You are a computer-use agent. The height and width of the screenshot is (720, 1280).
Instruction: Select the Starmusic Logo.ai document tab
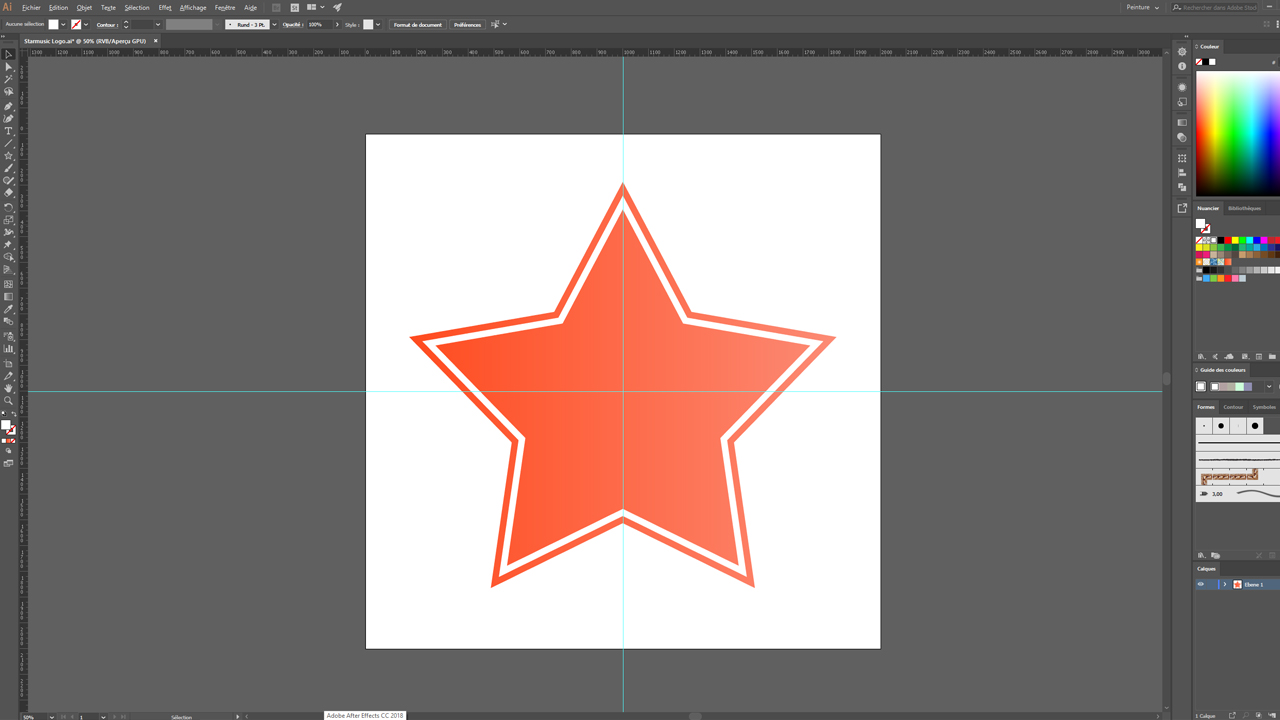[85, 41]
